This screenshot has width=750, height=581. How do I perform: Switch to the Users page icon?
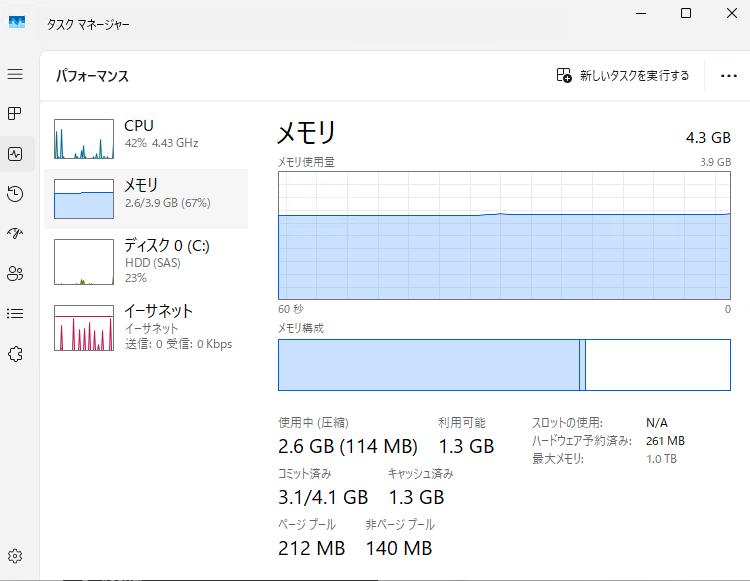tap(15, 274)
